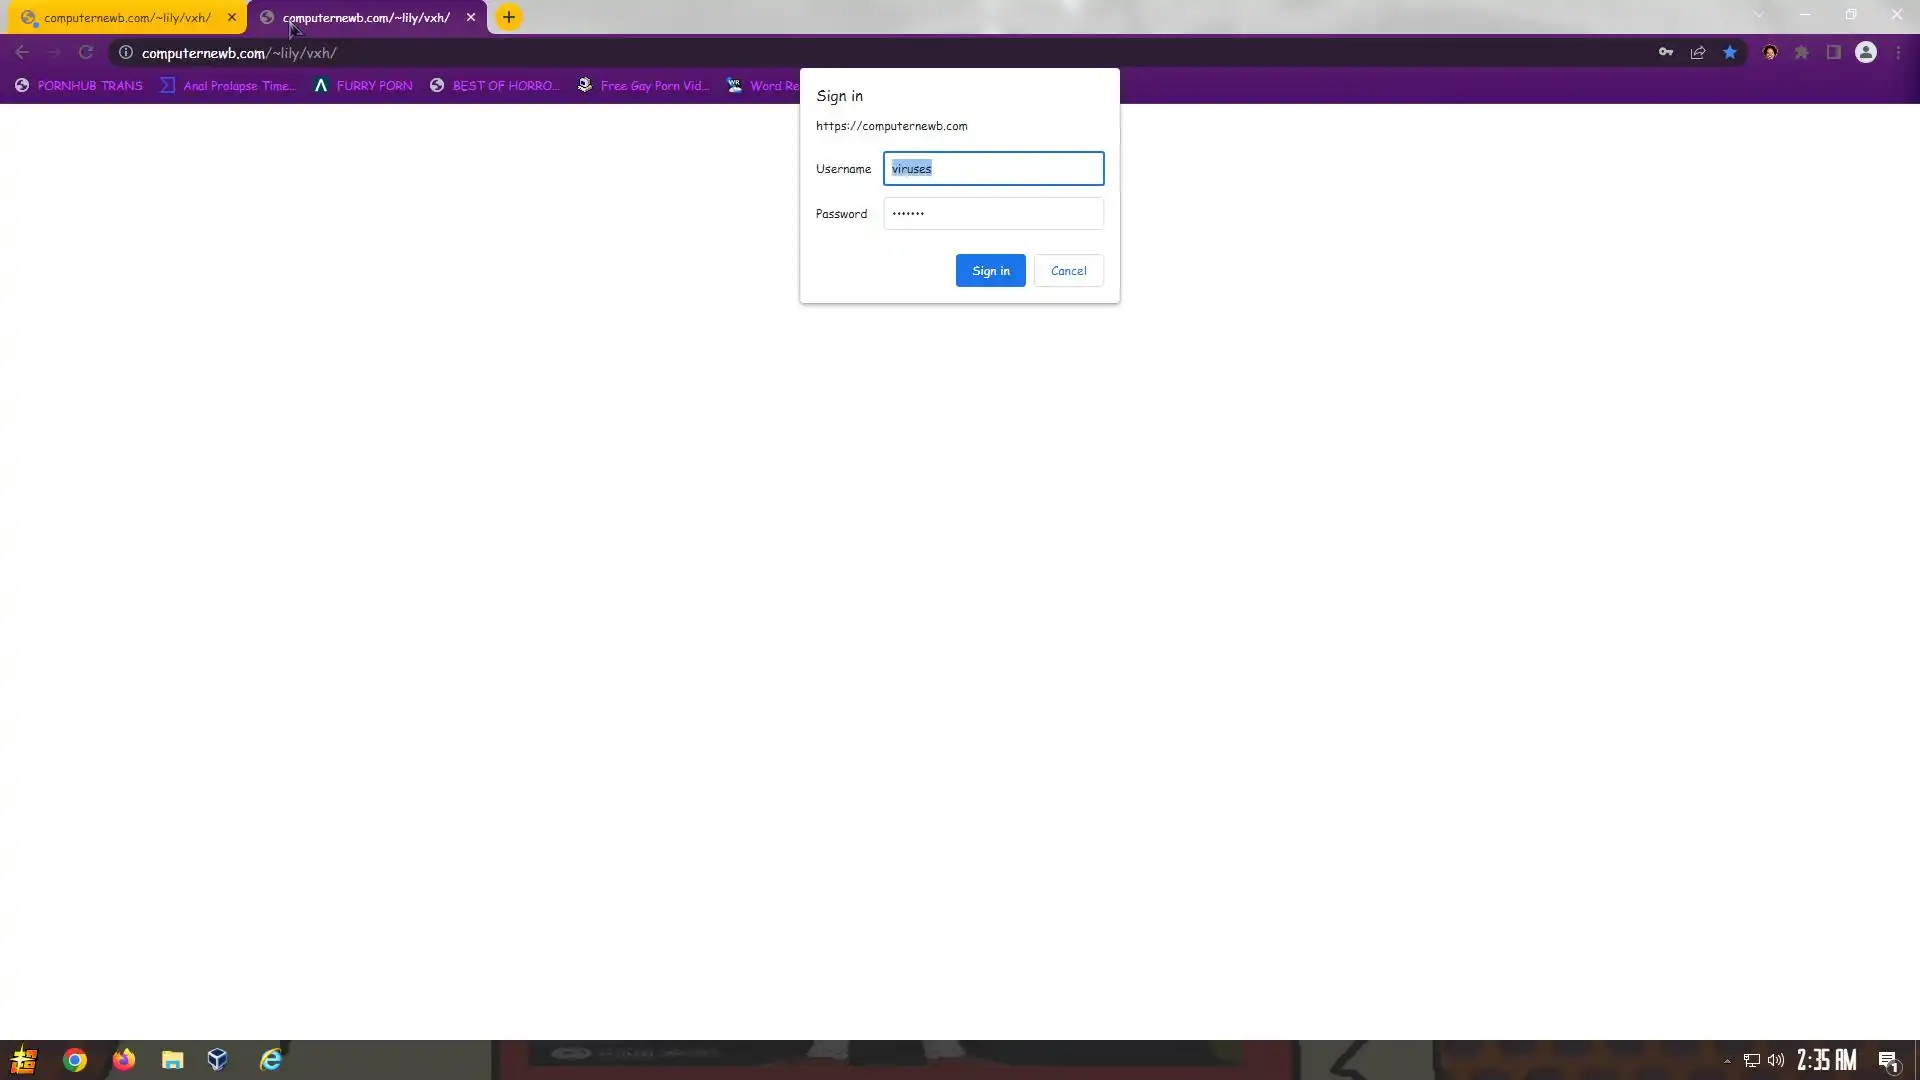Open the side panel icon
The height and width of the screenshot is (1080, 1920).
click(x=1834, y=53)
